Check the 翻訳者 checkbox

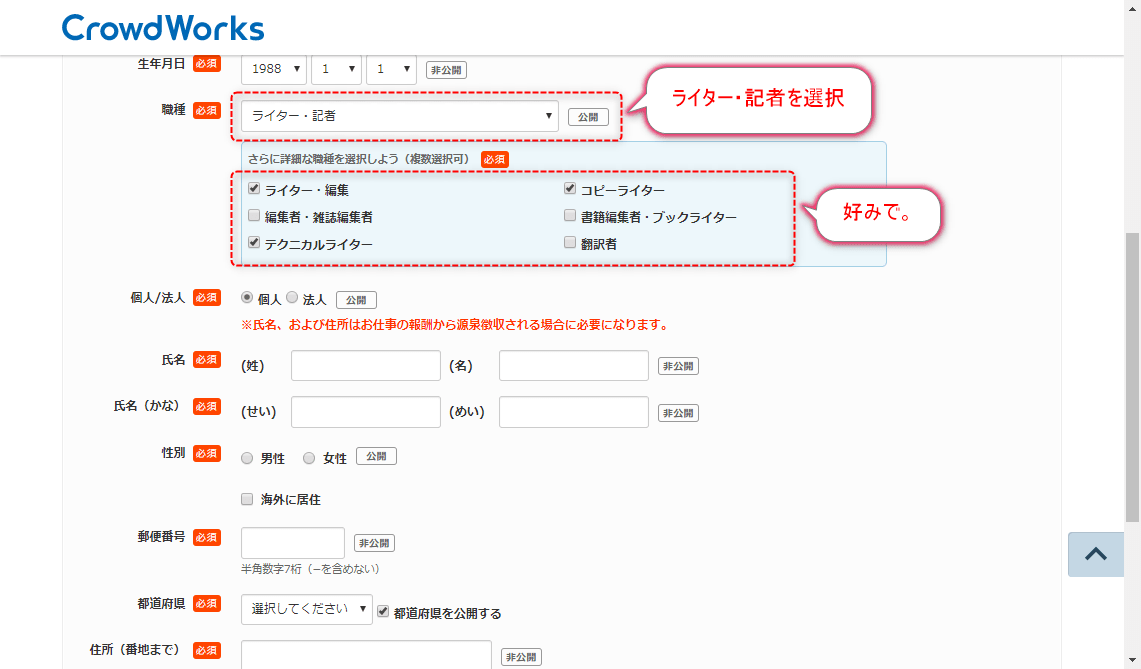click(x=570, y=242)
